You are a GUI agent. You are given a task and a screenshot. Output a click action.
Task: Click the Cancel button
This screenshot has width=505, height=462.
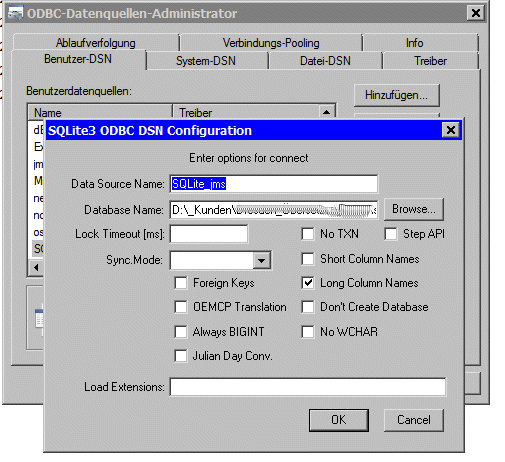tap(414, 420)
